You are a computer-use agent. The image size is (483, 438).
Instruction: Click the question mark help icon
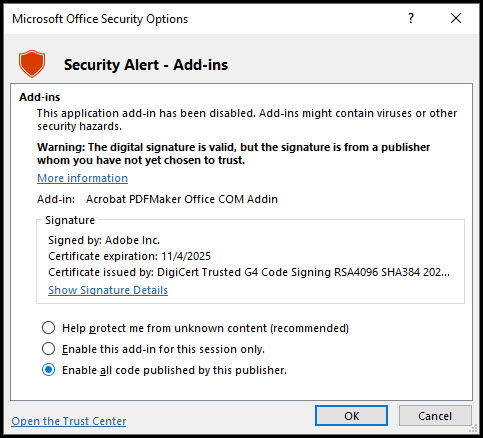point(411,18)
